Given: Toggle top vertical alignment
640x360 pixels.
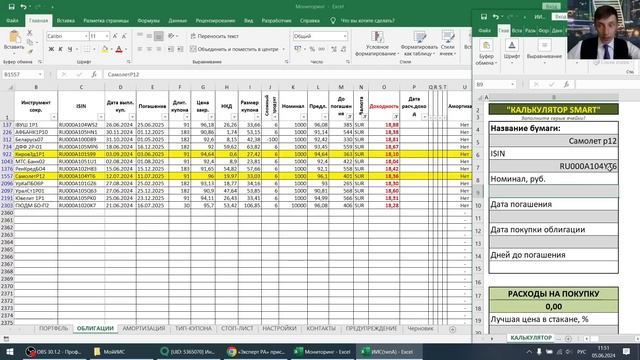Looking at the screenshot, I should click(x=140, y=36).
